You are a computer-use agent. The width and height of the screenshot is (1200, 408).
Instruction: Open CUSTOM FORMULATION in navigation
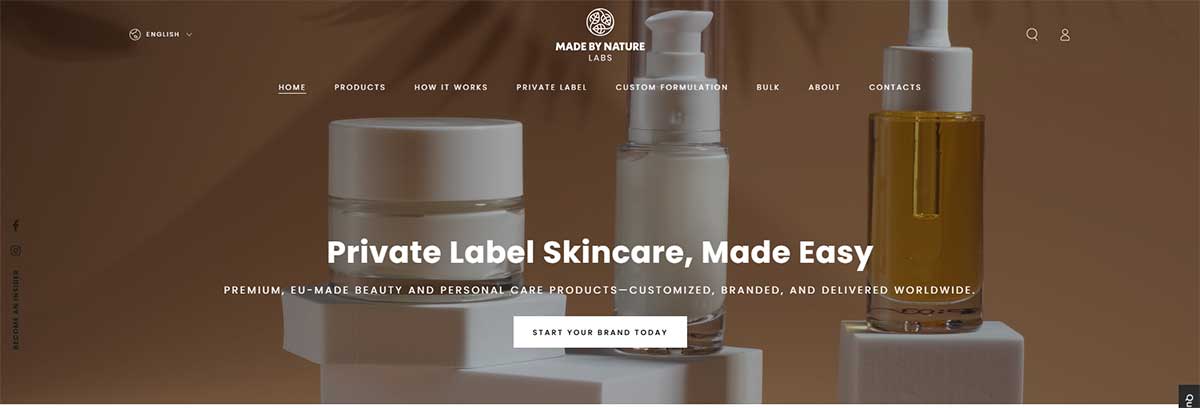(672, 88)
